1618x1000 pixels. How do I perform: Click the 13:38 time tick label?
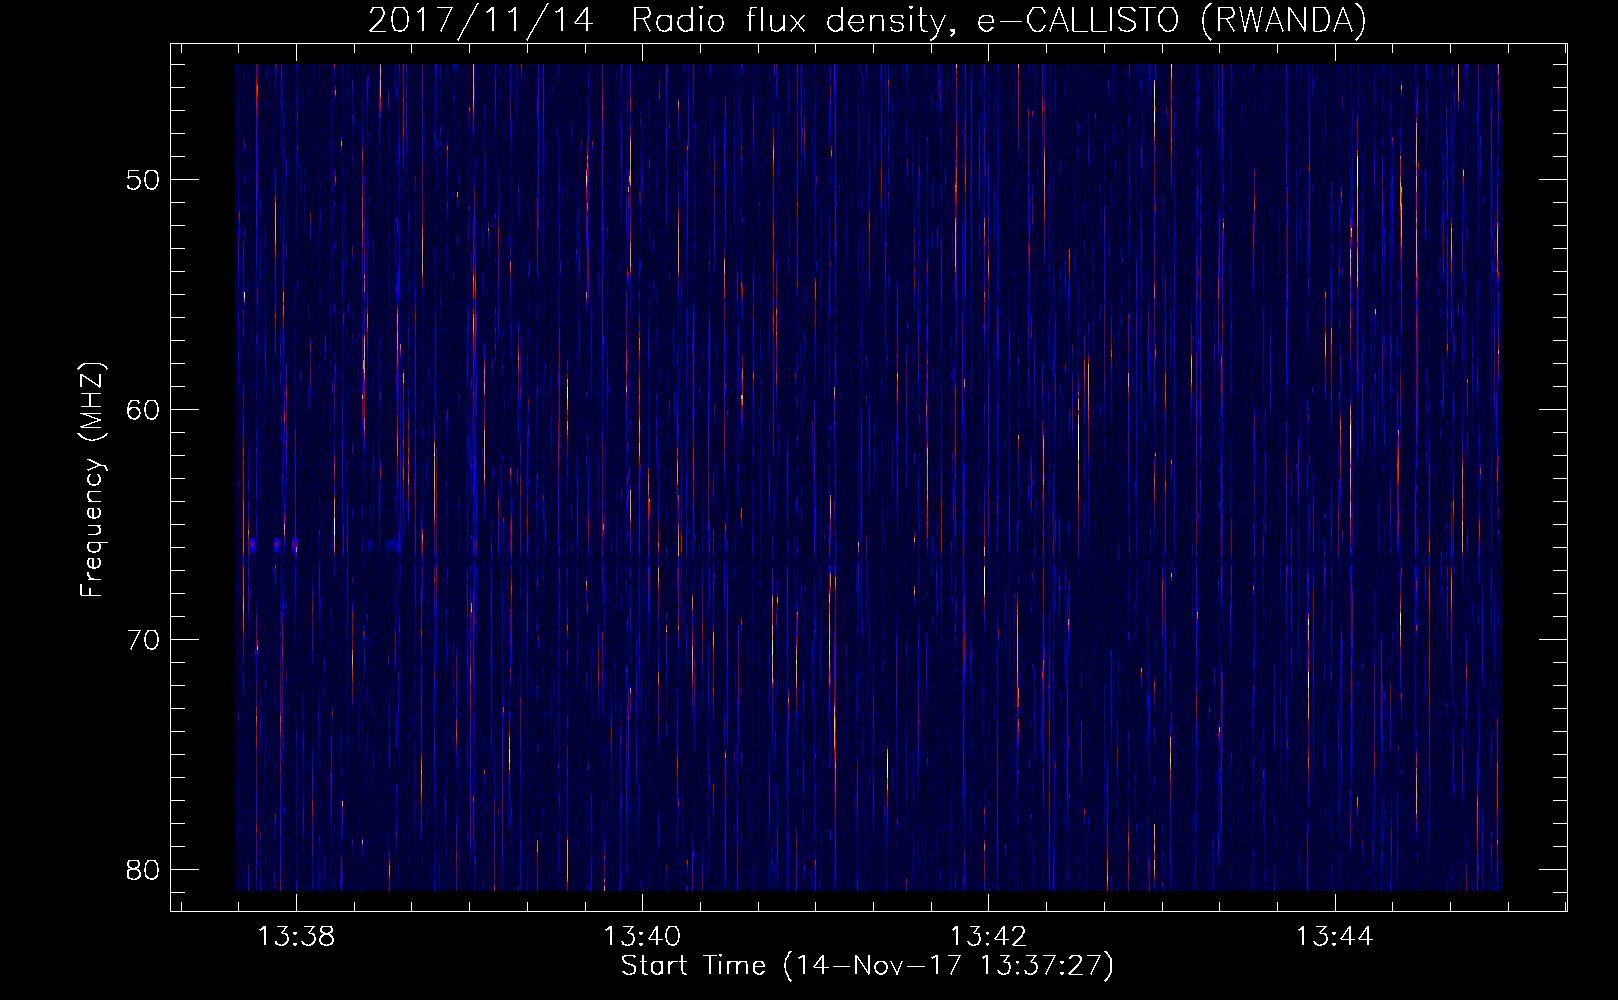pyautogui.click(x=296, y=937)
